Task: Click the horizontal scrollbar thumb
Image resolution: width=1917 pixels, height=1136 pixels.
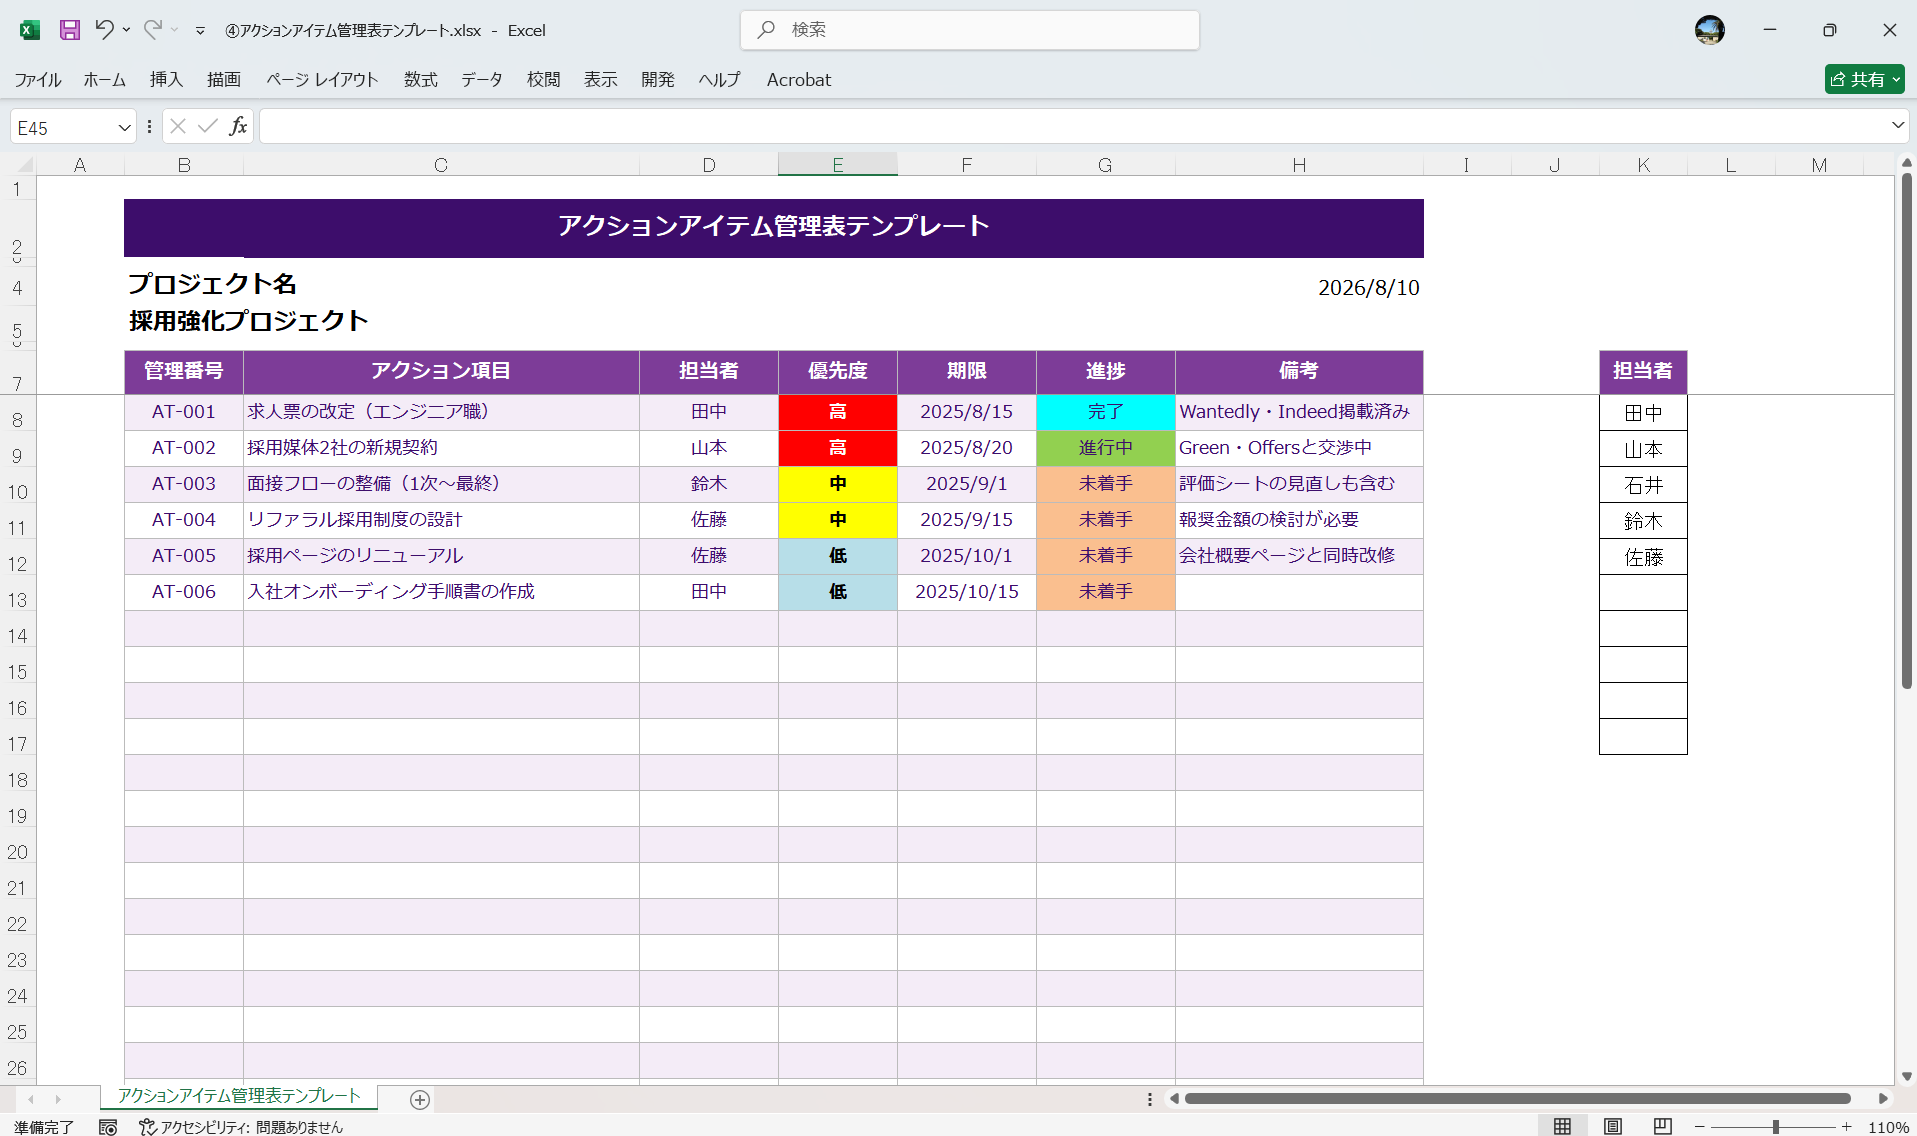Action: 1517,1098
